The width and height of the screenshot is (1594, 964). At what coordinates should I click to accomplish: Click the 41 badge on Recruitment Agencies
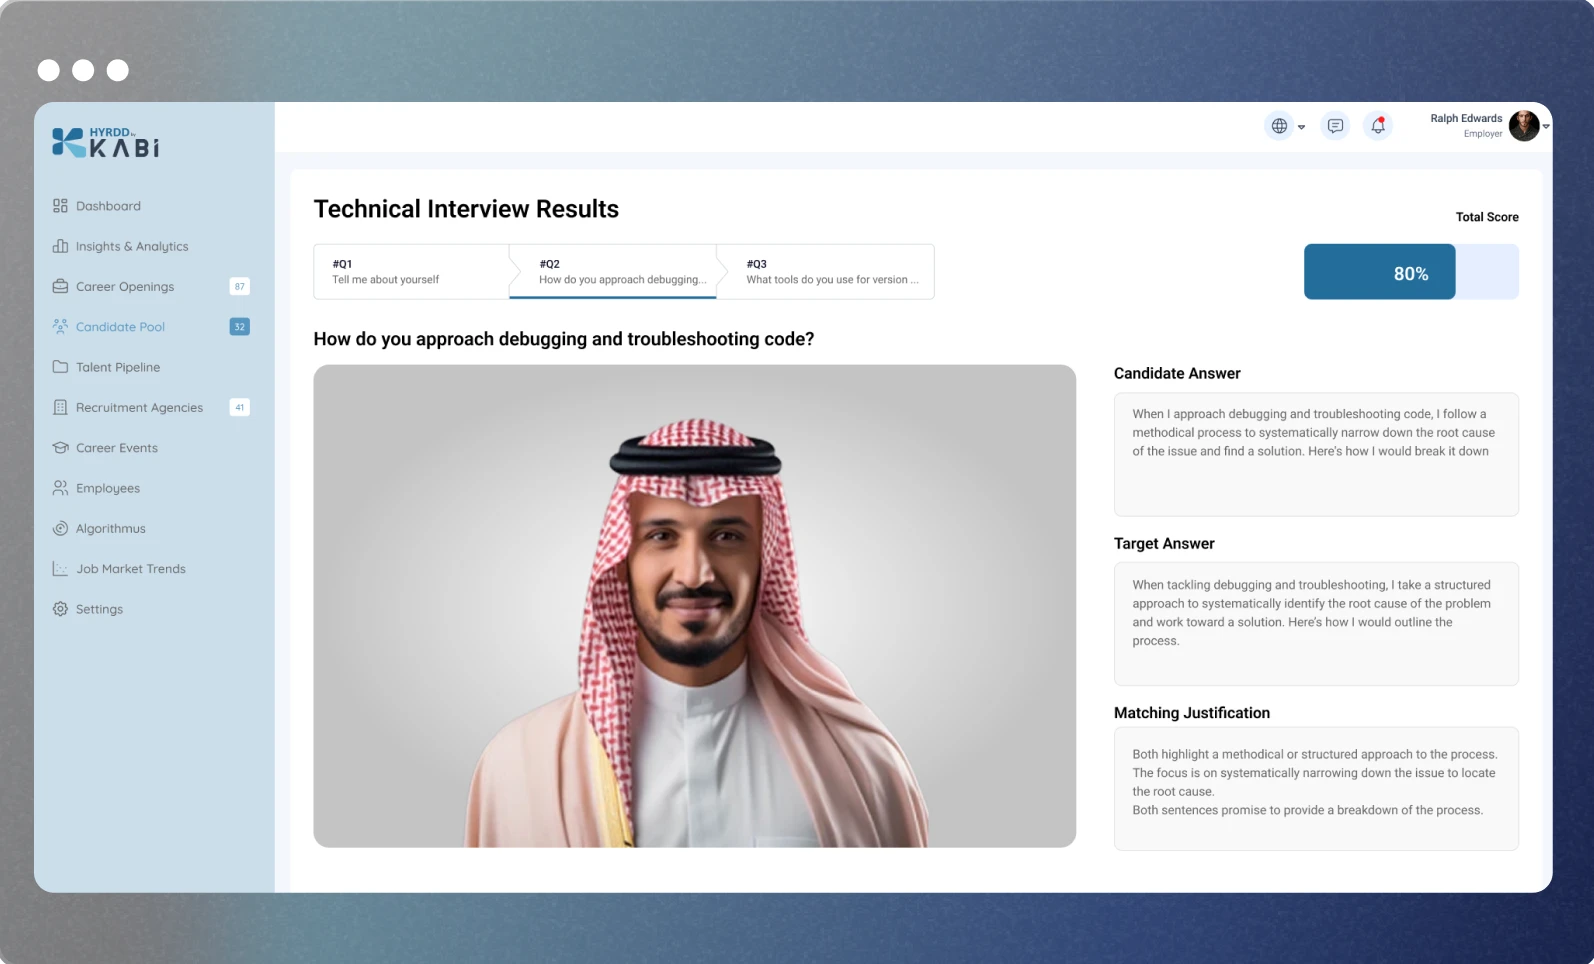[x=240, y=407]
